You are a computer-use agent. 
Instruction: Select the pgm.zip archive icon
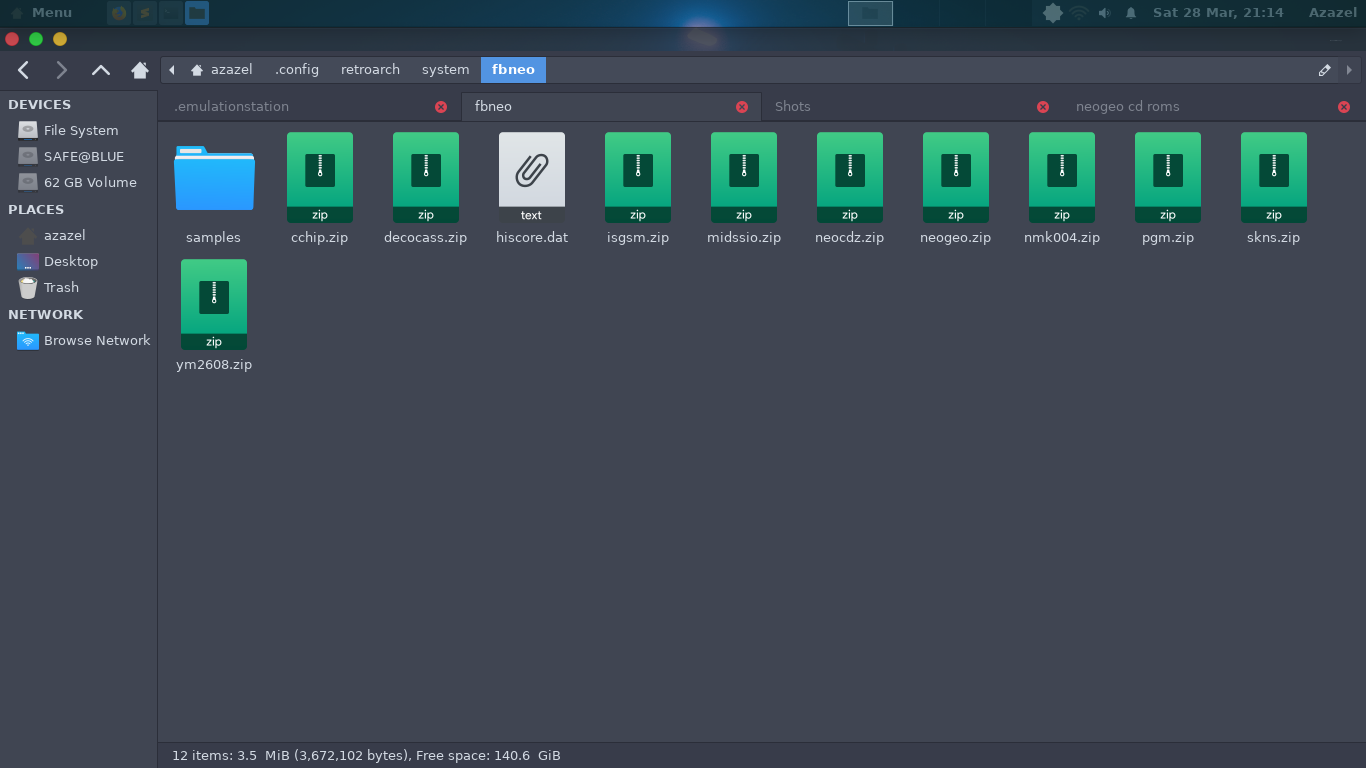[x=1168, y=177]
